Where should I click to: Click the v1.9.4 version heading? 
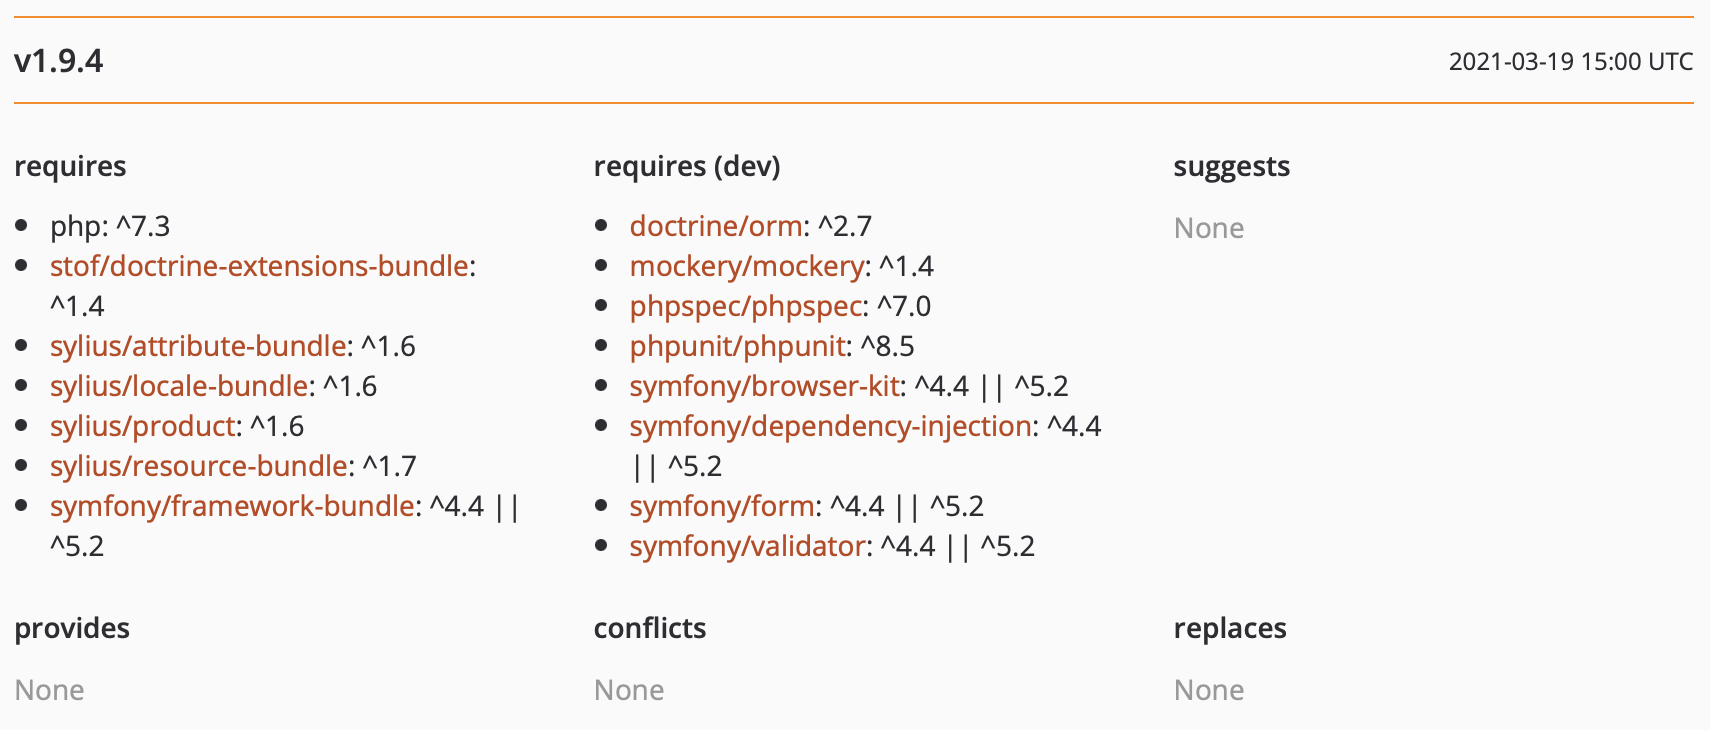click(x=59, y=61)
